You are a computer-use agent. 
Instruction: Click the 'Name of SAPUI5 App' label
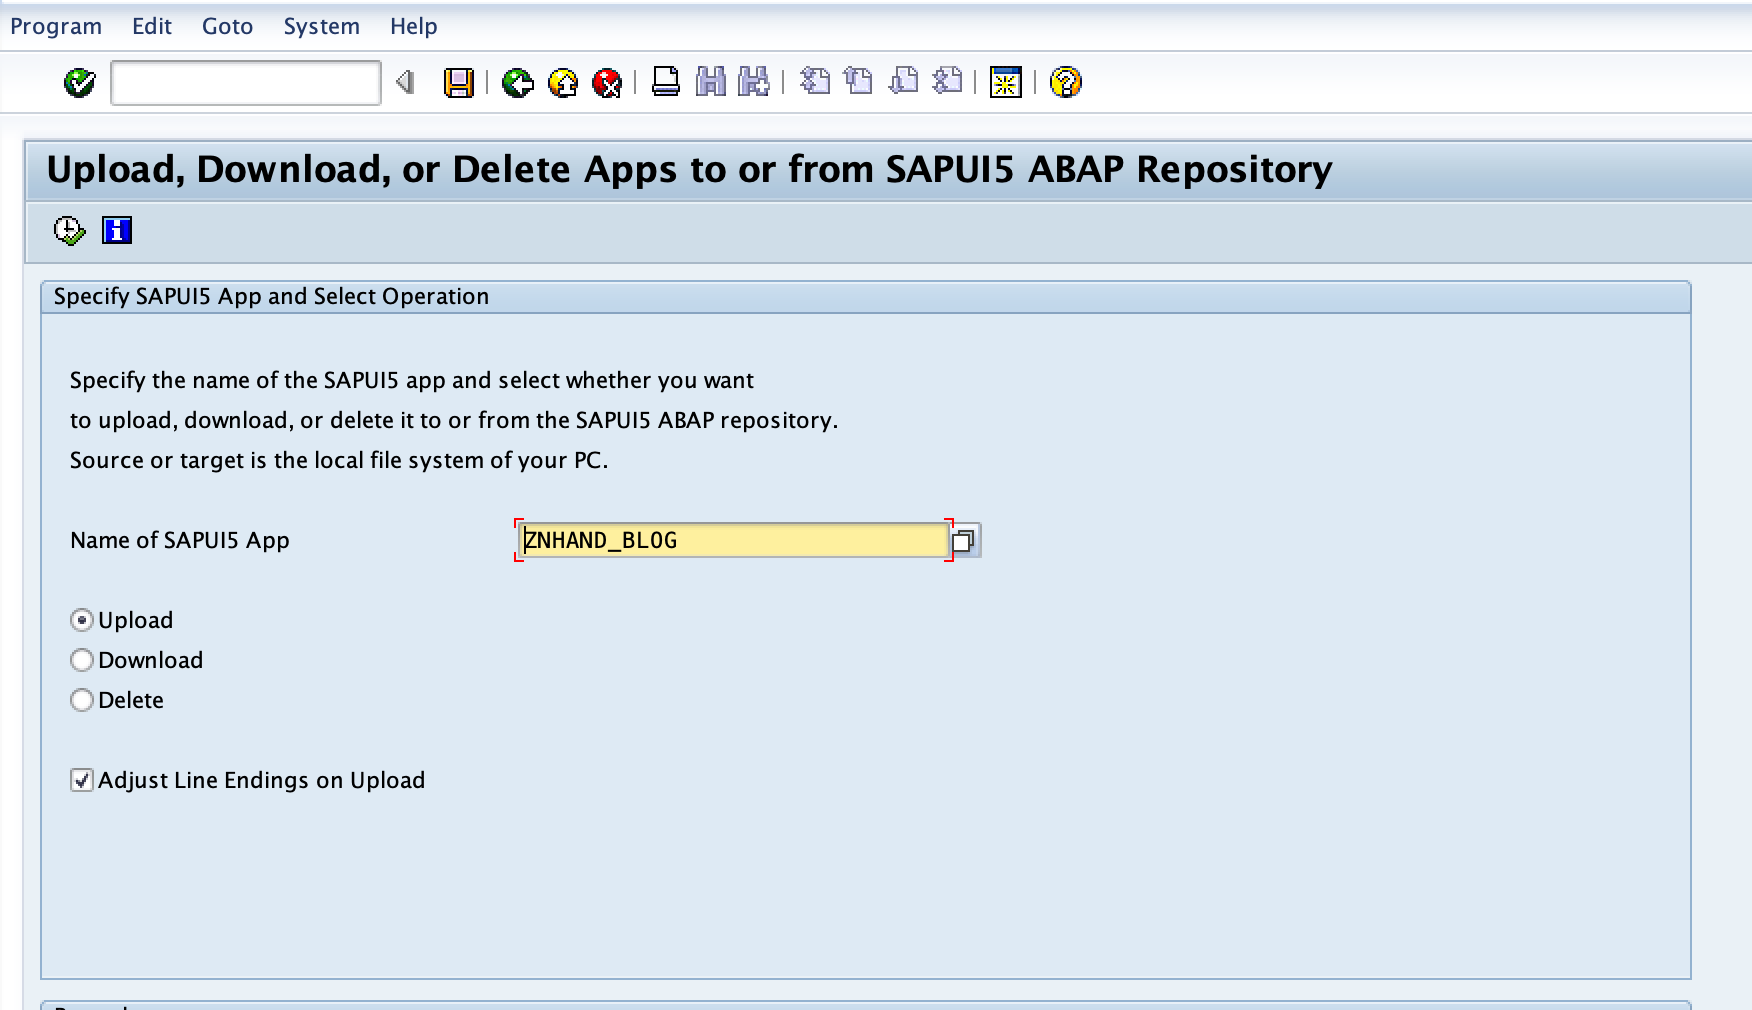click(180, 540)
